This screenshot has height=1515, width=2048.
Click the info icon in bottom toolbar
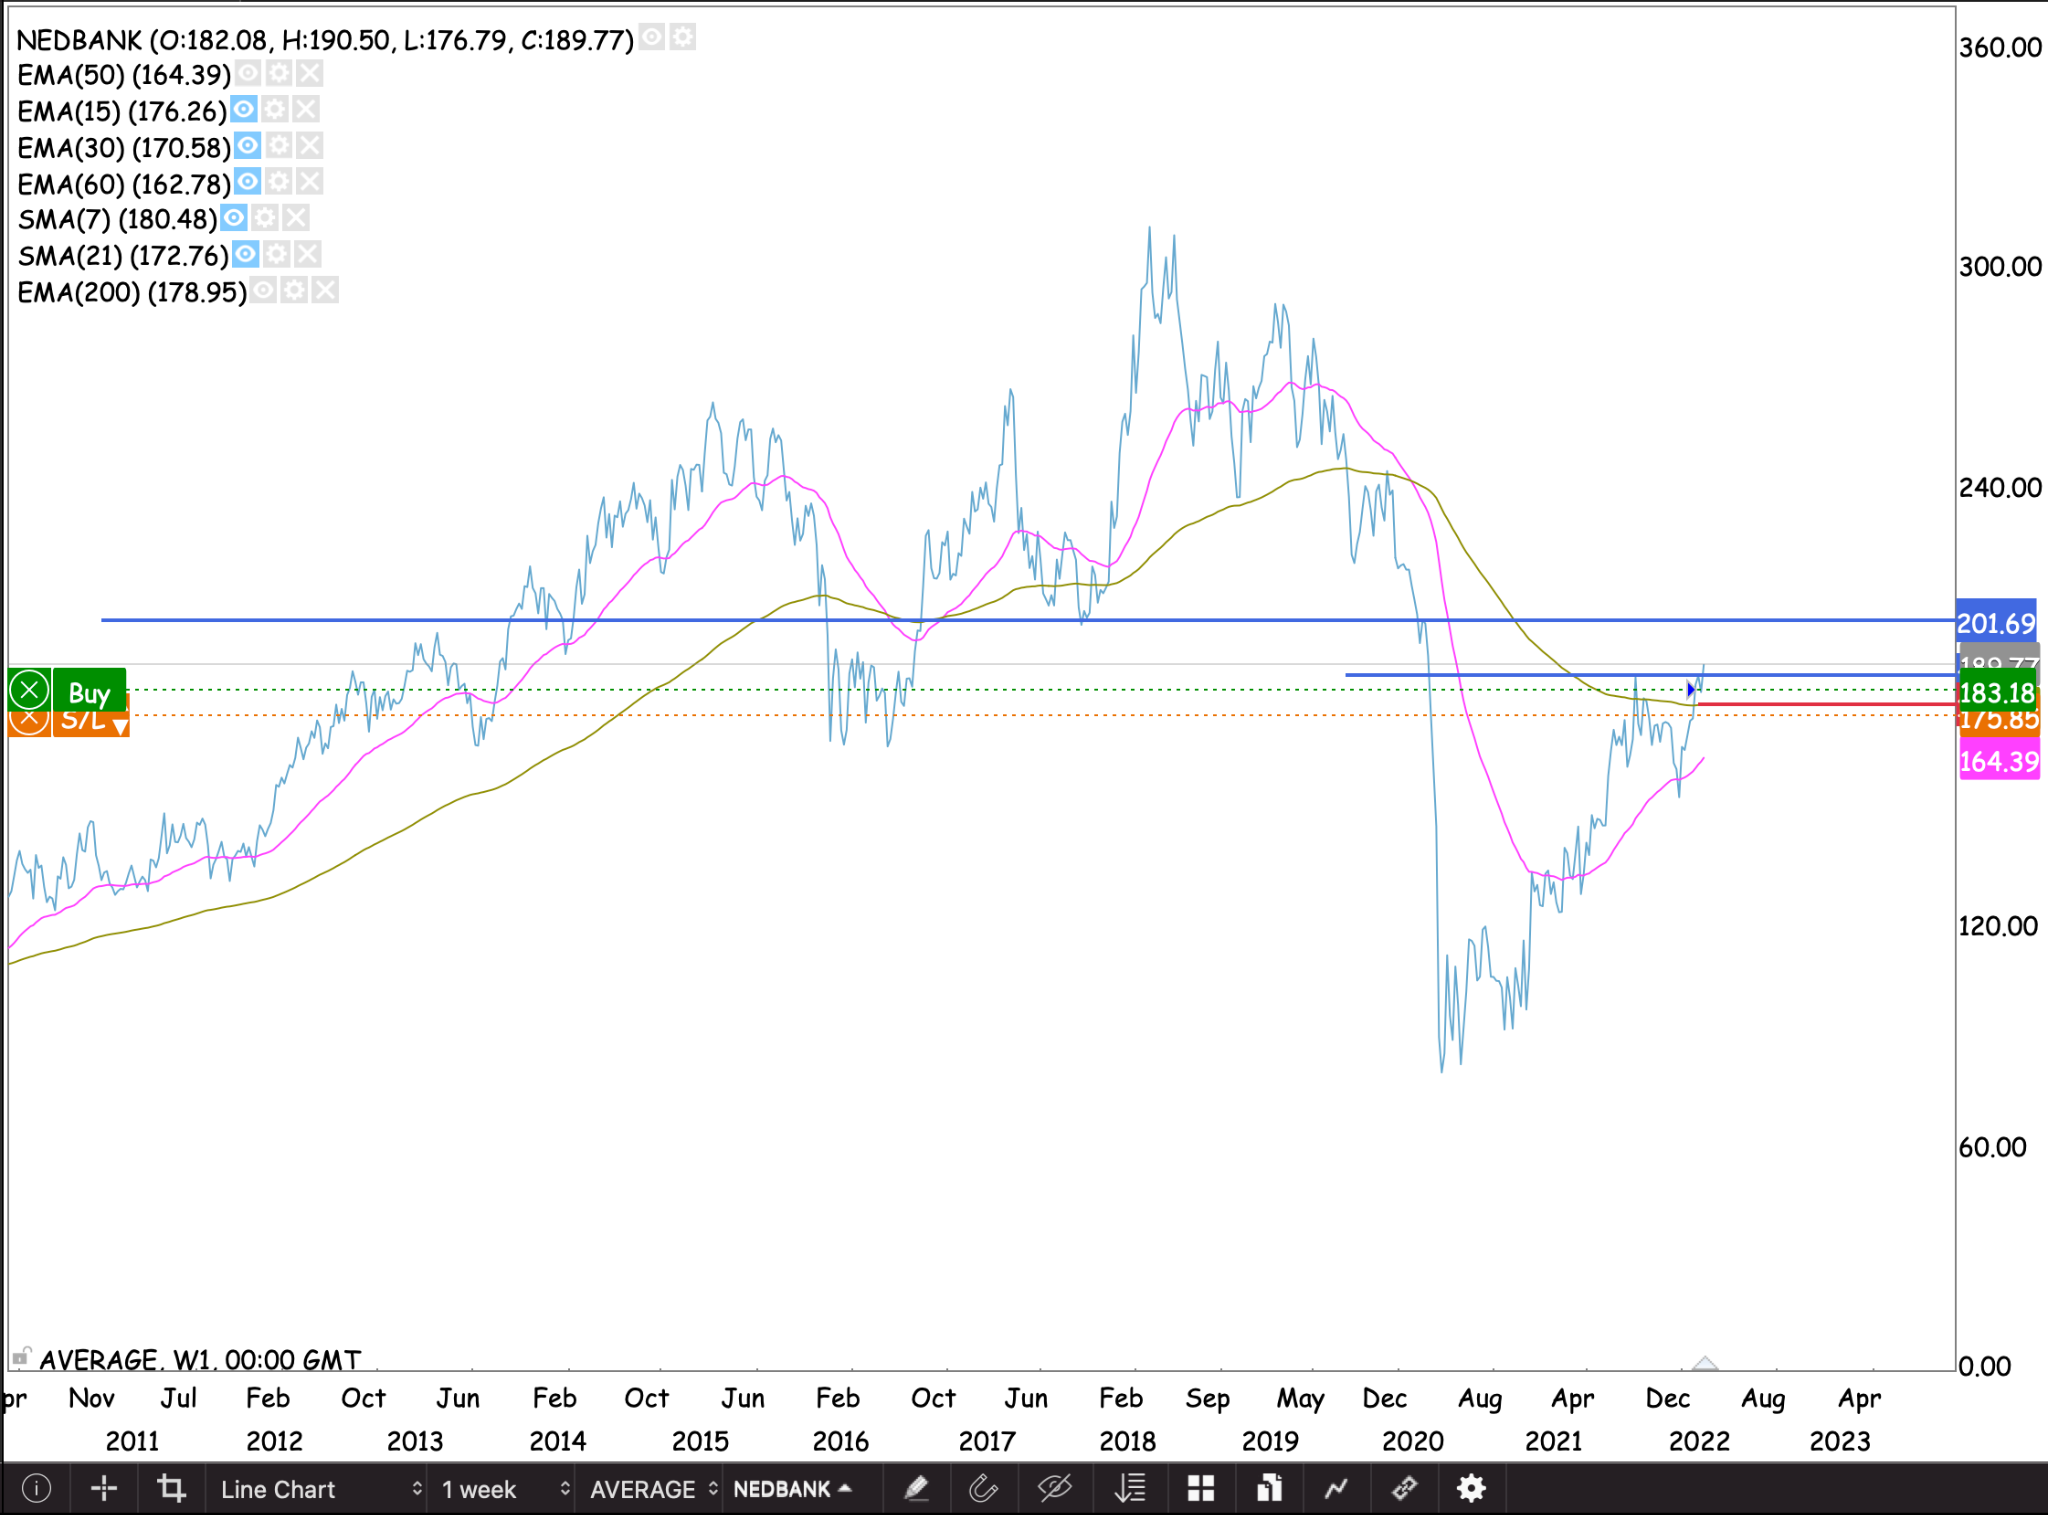coord(36,1489)
